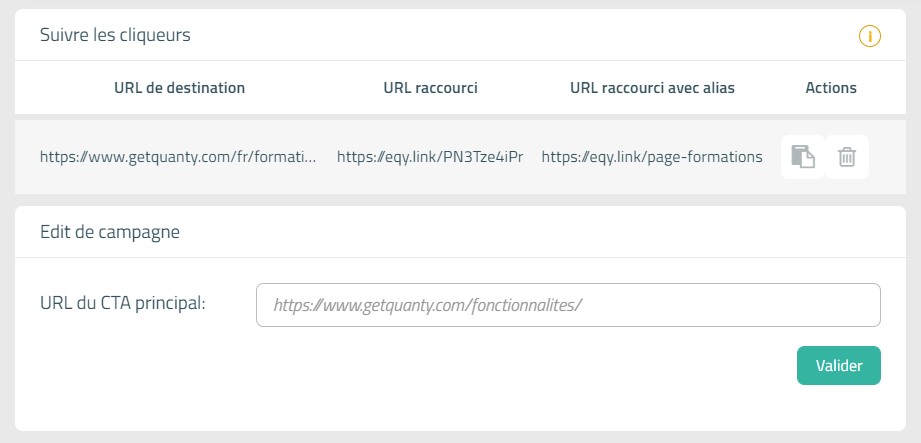The height and width of the screenshot is (443, 921).
Task: Click the info icon in Suivre les cliqueurs
Action: [869, 36]
